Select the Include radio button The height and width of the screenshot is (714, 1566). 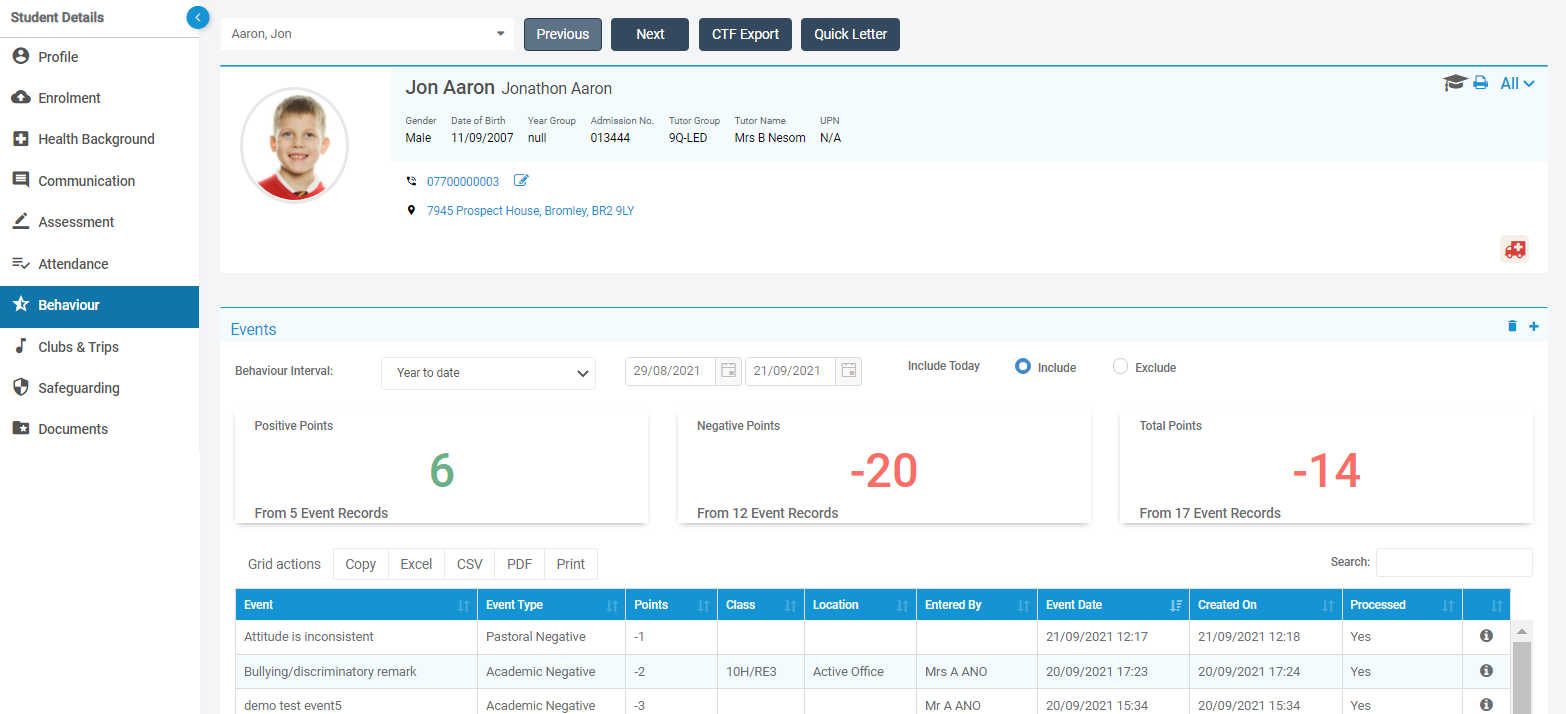point(1022,366)
